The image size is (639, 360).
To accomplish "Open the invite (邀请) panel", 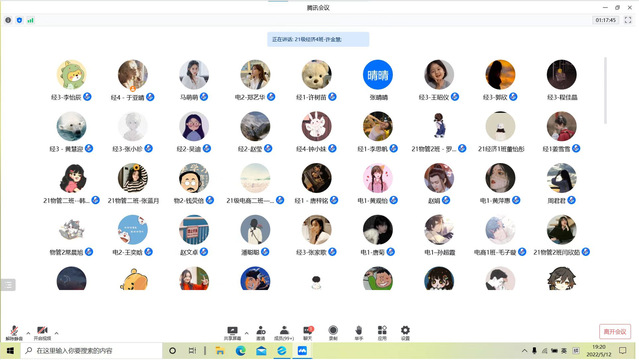I will tap(261, 333).
